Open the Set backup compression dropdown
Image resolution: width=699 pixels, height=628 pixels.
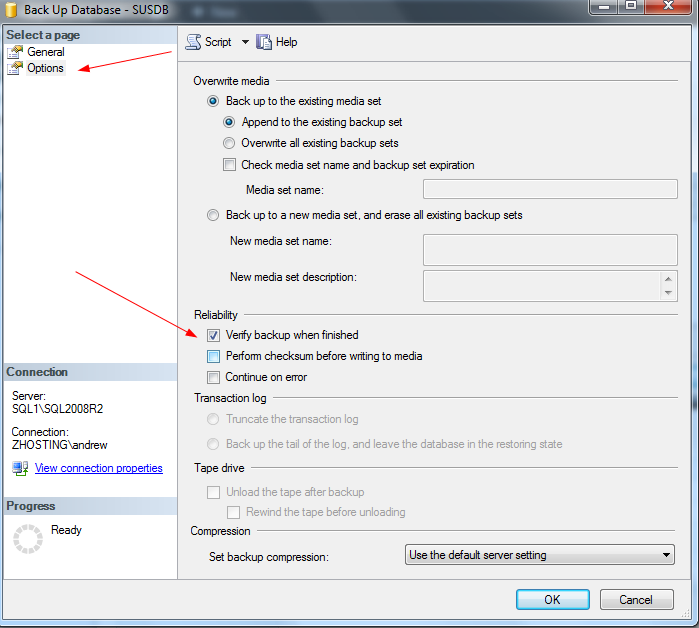539,555
